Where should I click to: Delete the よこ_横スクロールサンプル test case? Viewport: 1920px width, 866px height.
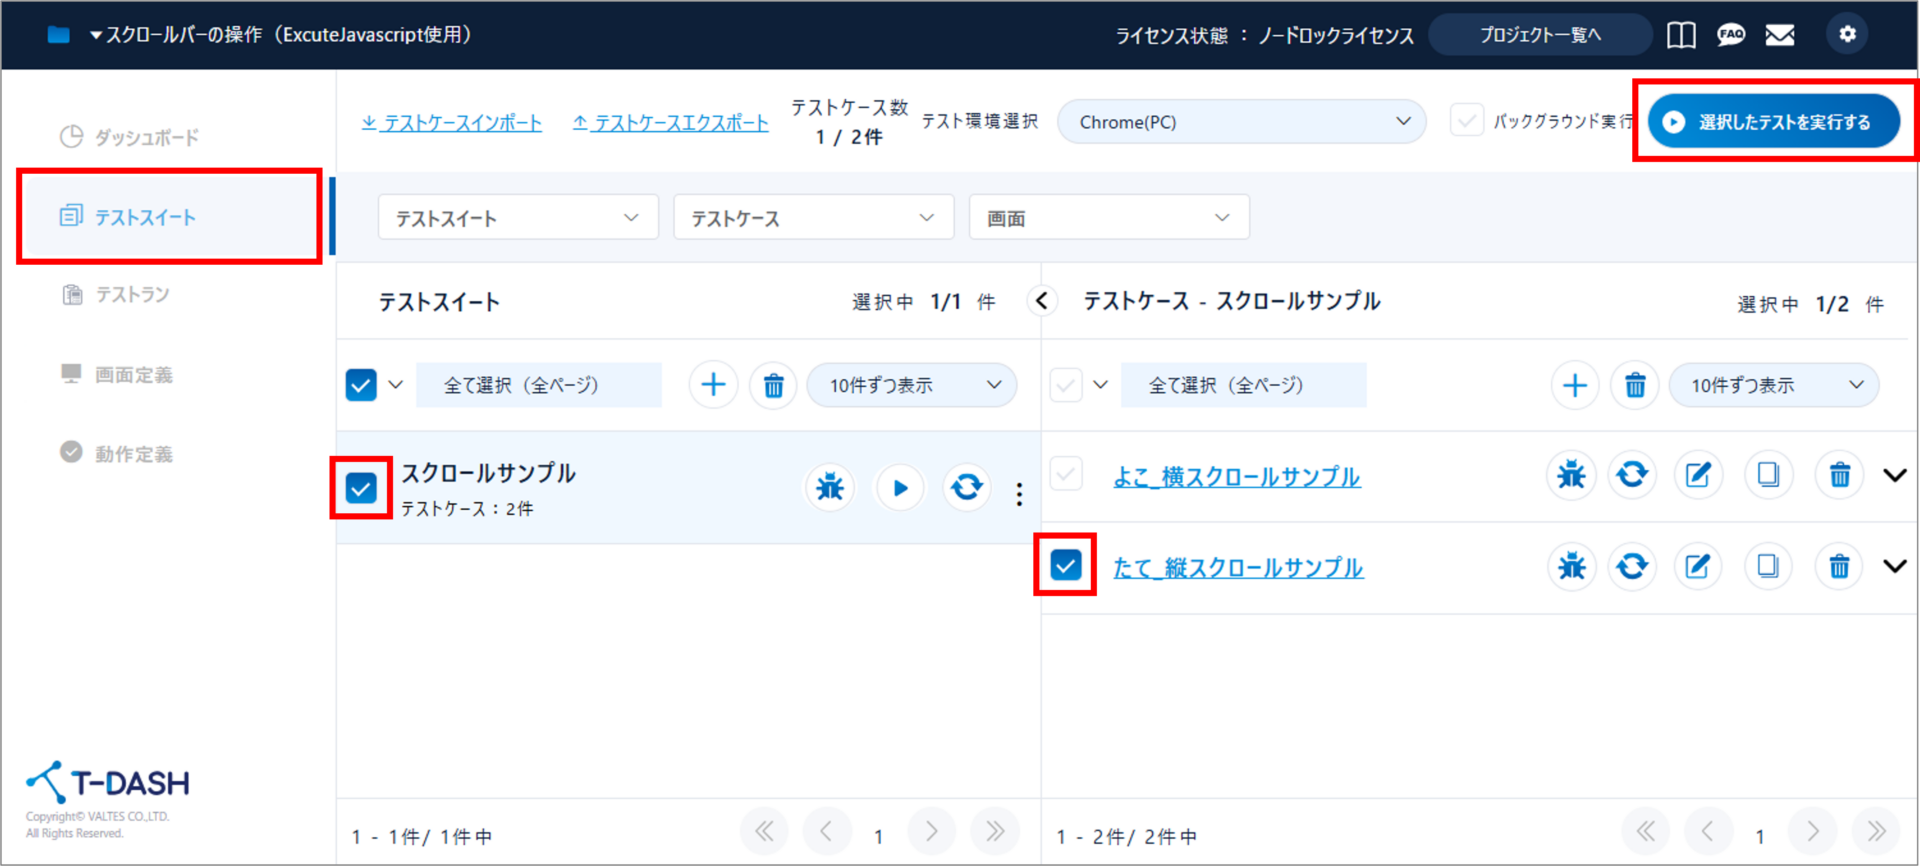1839,475
